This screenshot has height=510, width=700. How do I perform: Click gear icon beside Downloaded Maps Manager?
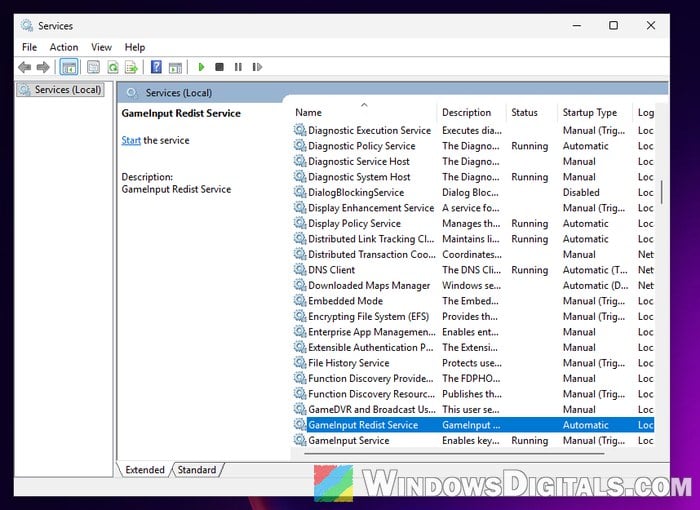300,285
